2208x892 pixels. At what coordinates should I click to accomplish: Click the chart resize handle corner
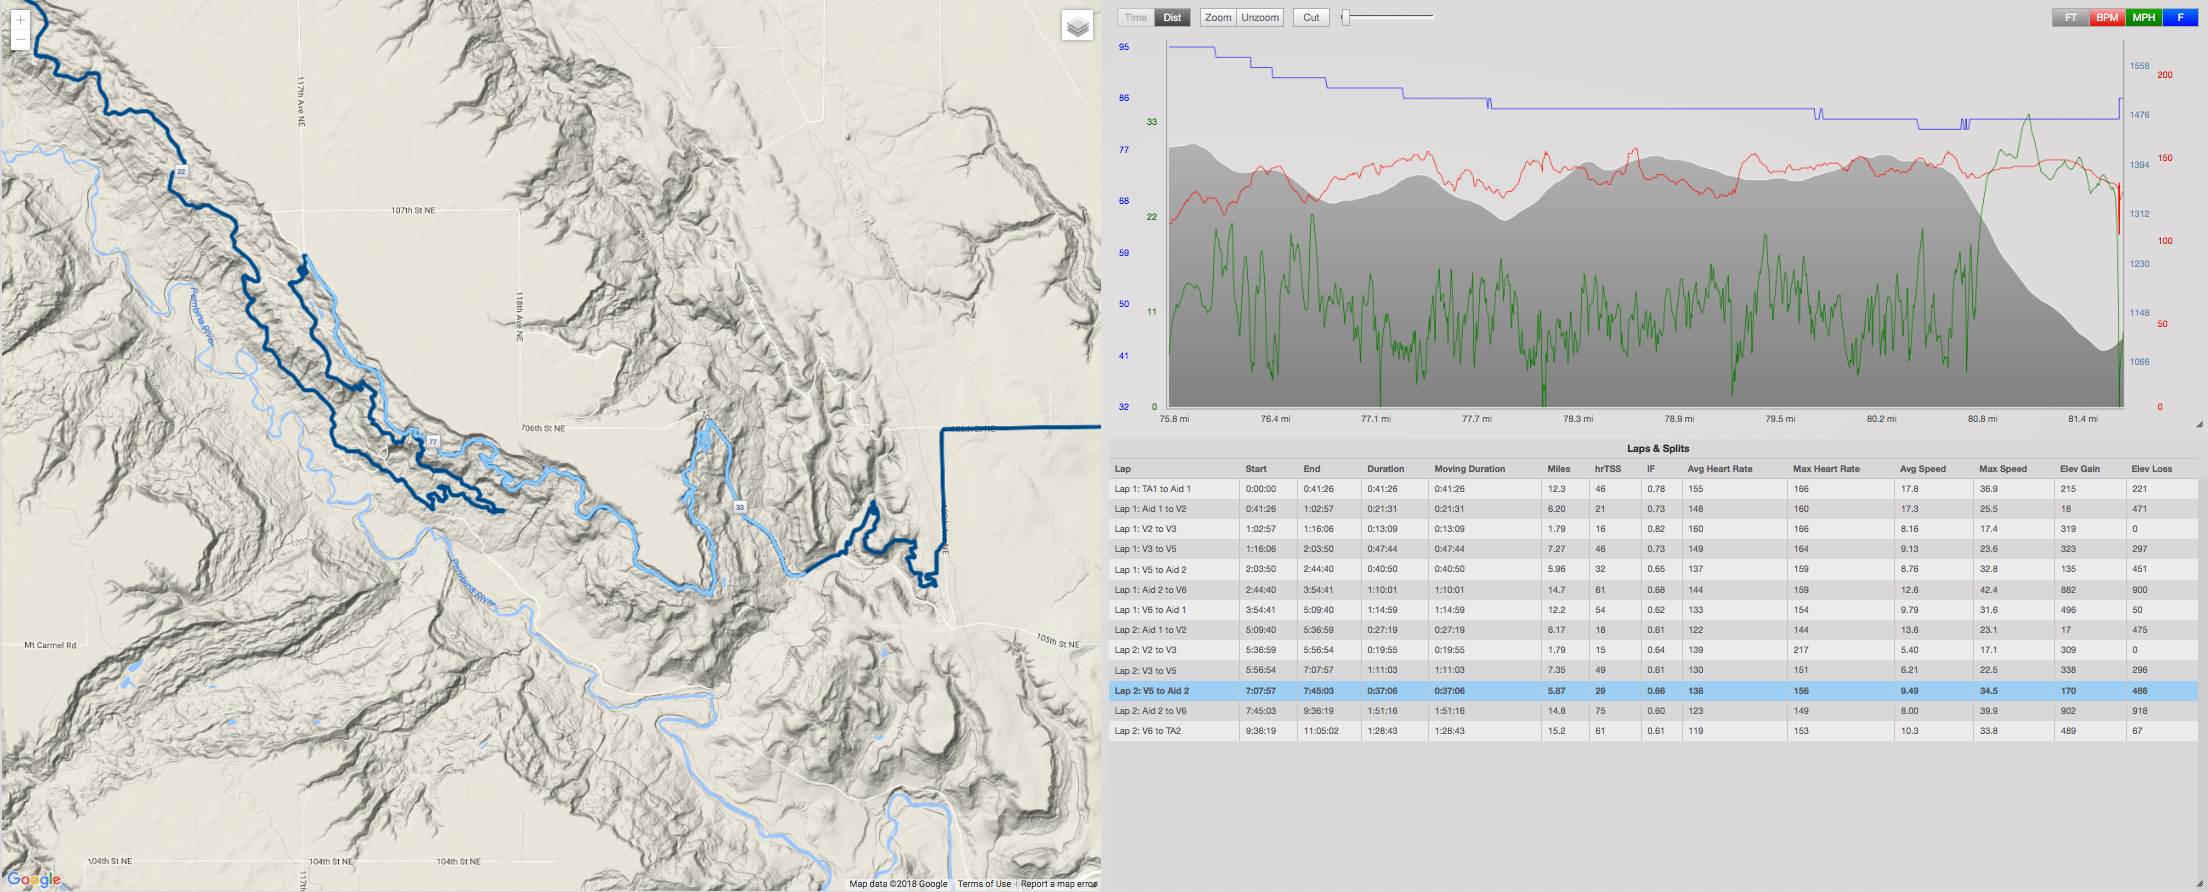click(x=2199, y=424)
